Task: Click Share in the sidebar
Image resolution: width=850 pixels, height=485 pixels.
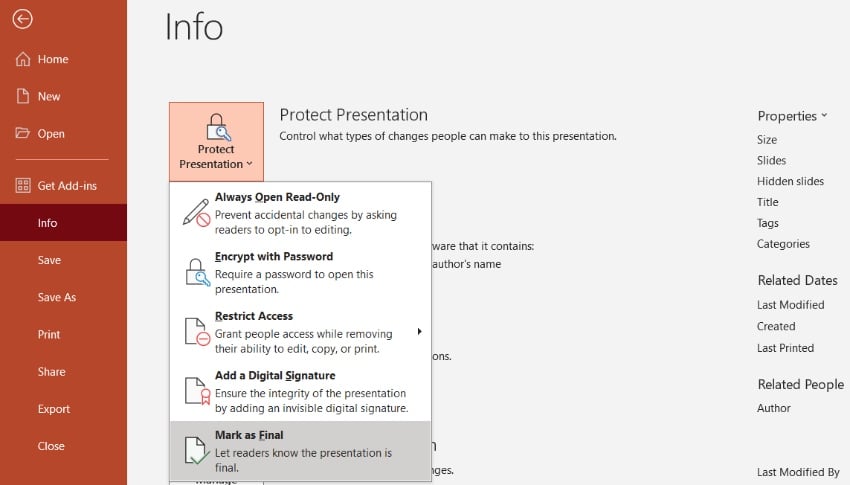Action: 51,372
